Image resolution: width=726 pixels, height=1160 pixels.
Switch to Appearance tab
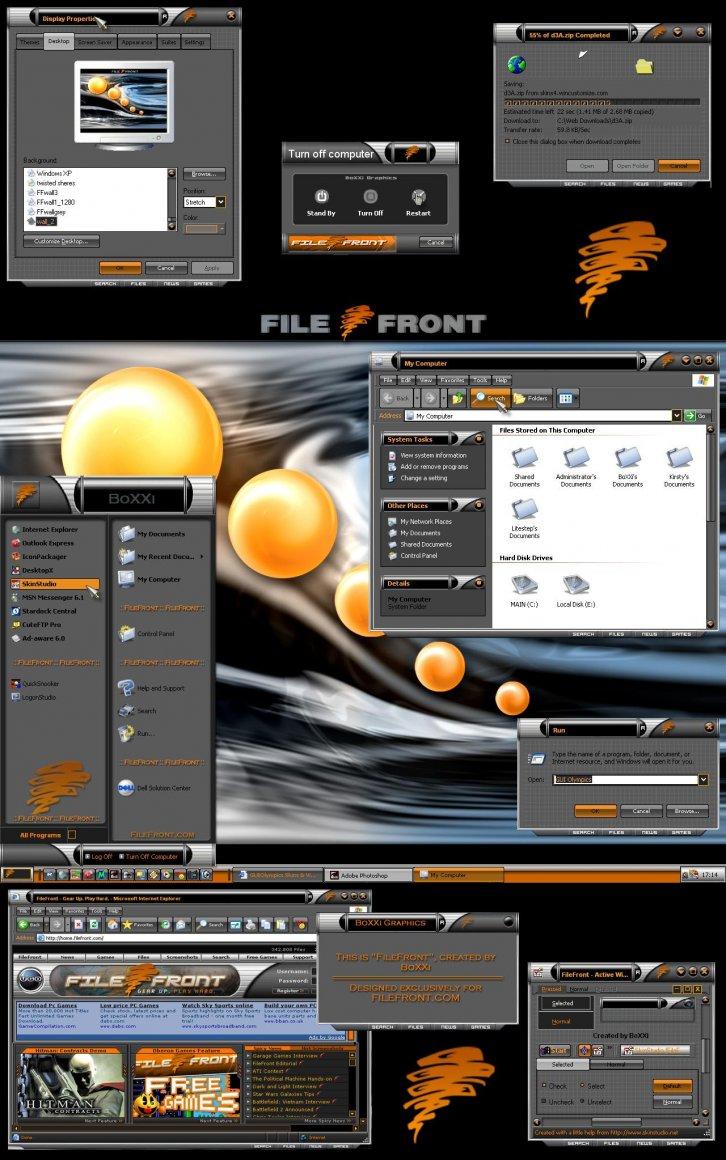(x=136, y=42)
